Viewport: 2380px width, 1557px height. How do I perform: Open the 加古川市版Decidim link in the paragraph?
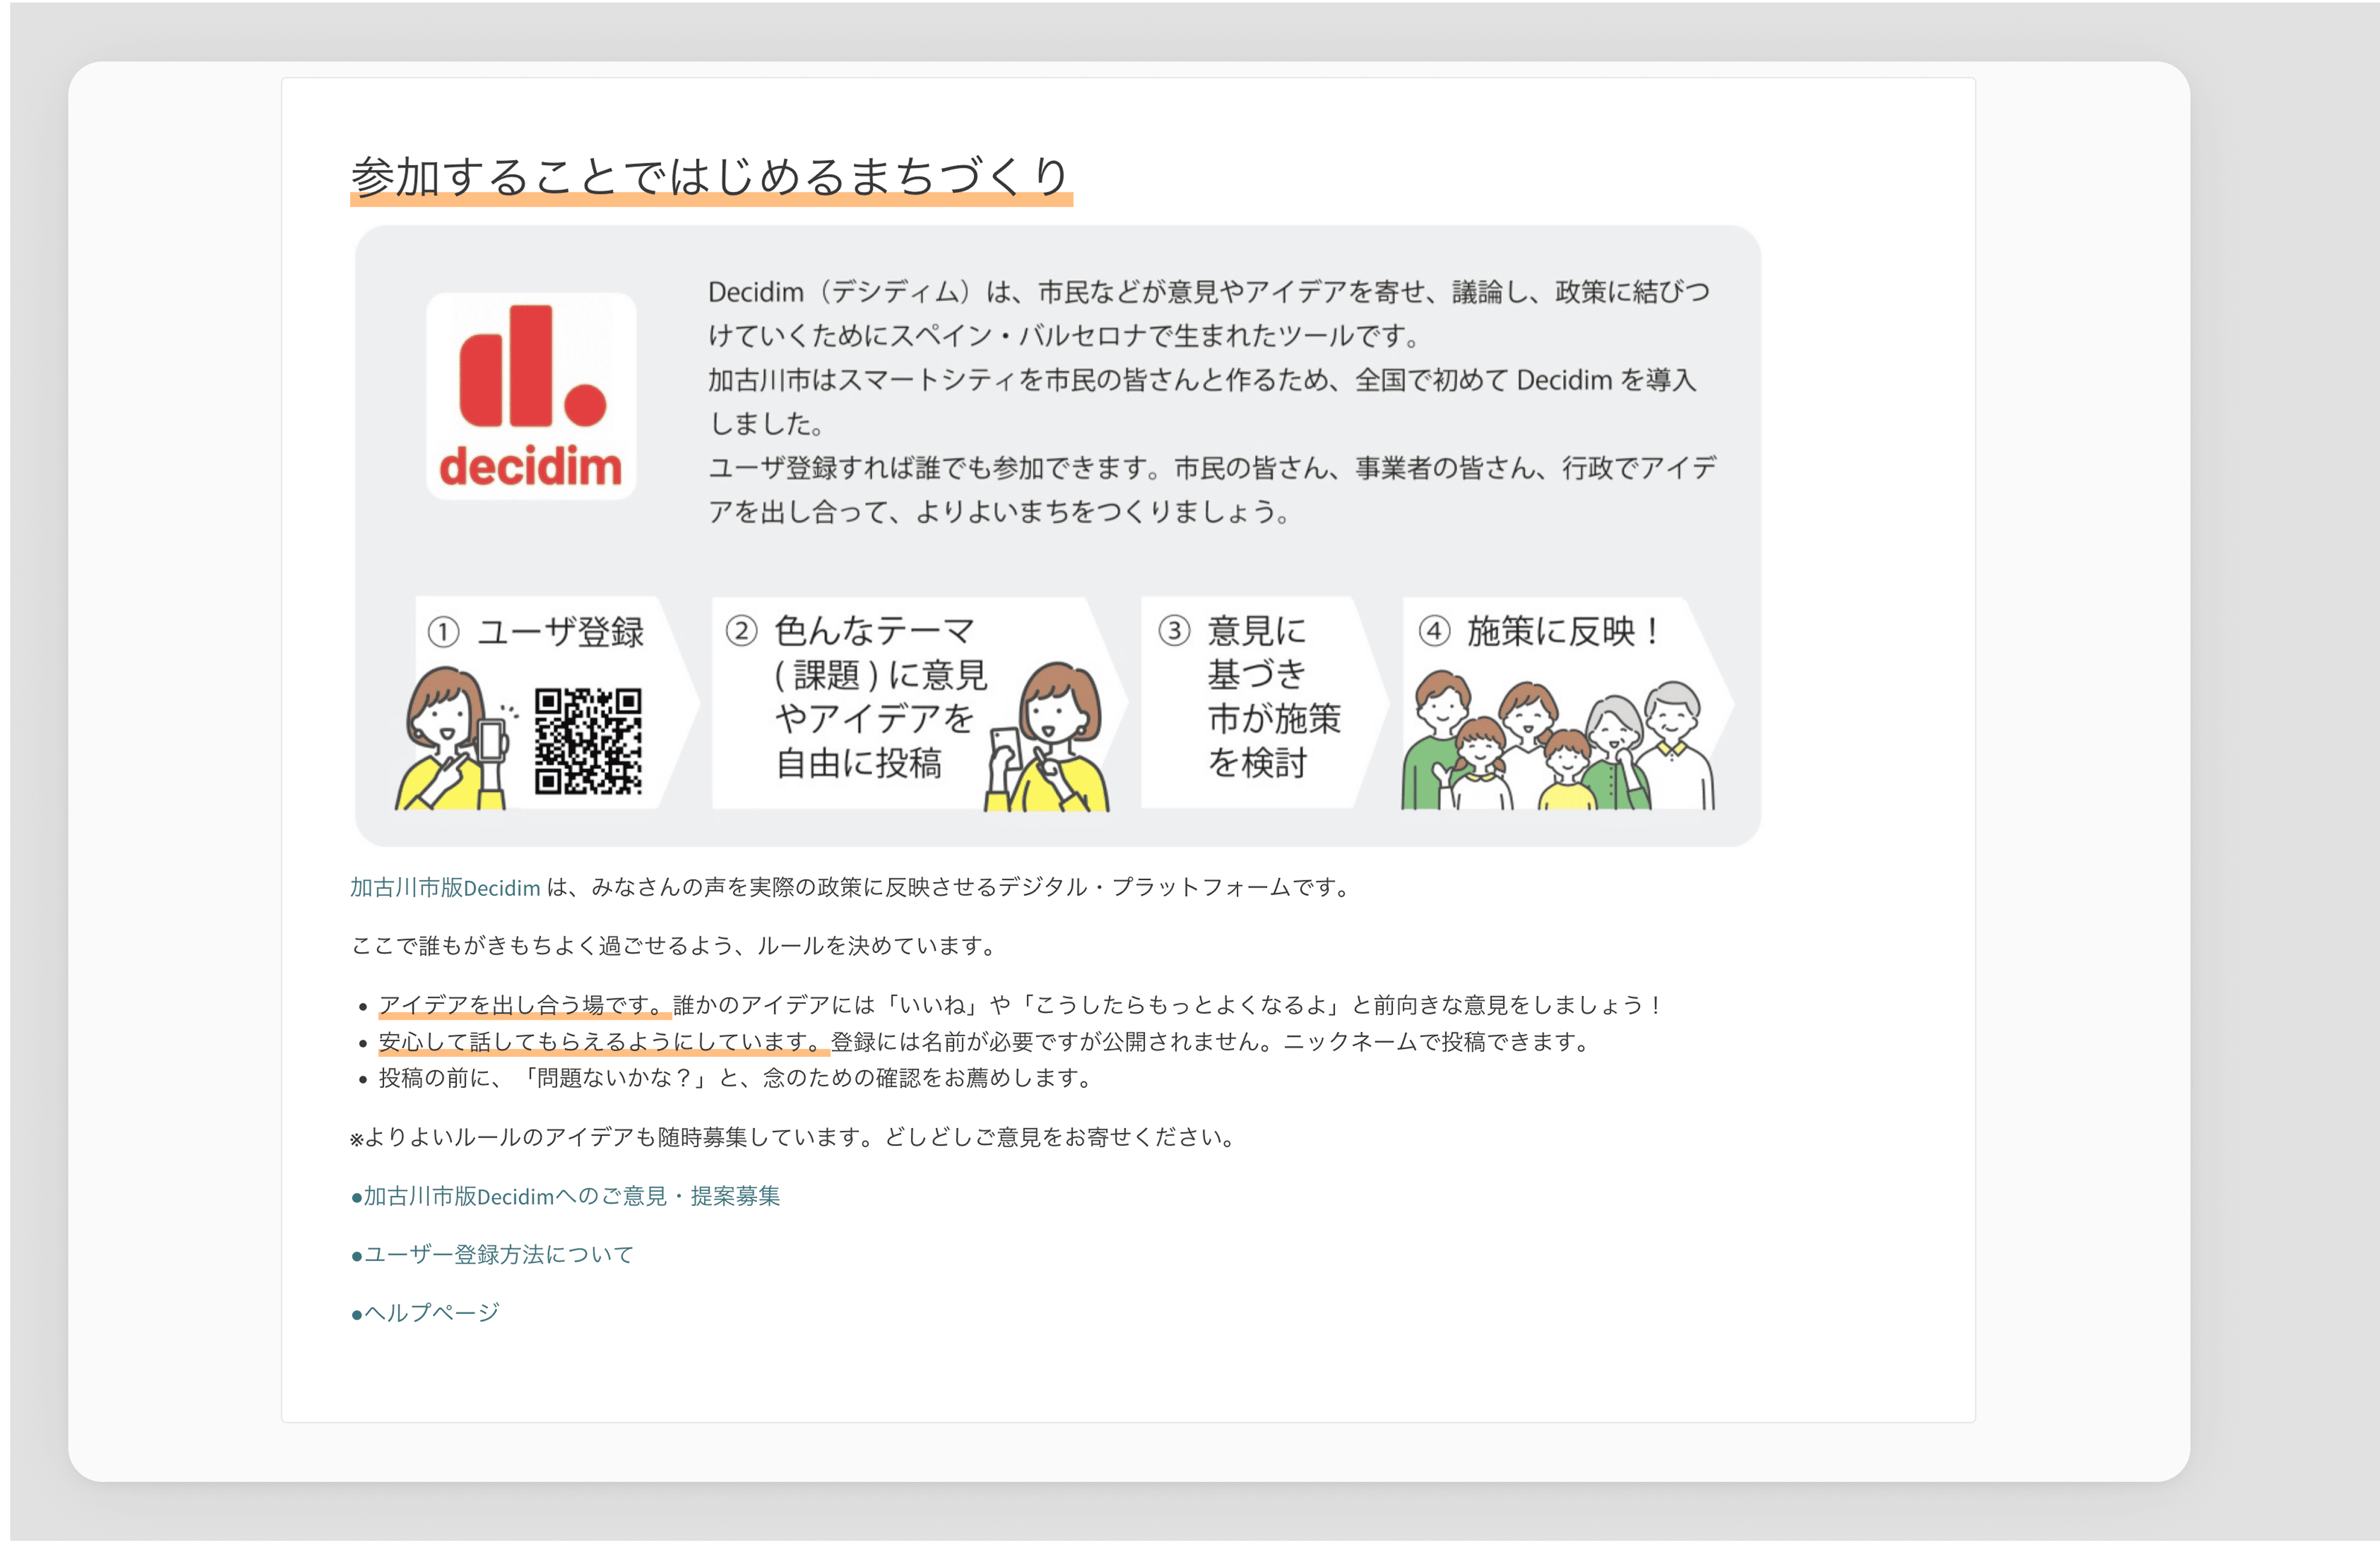coord(445,887)
